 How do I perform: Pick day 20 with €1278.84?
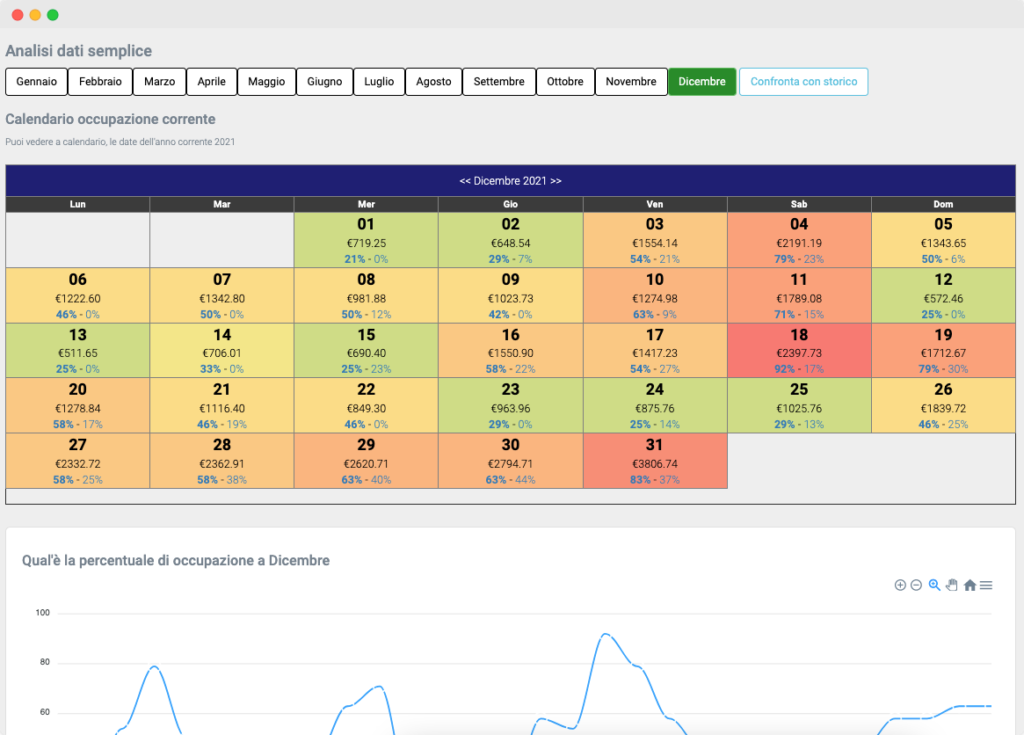(x=78, y=406)
